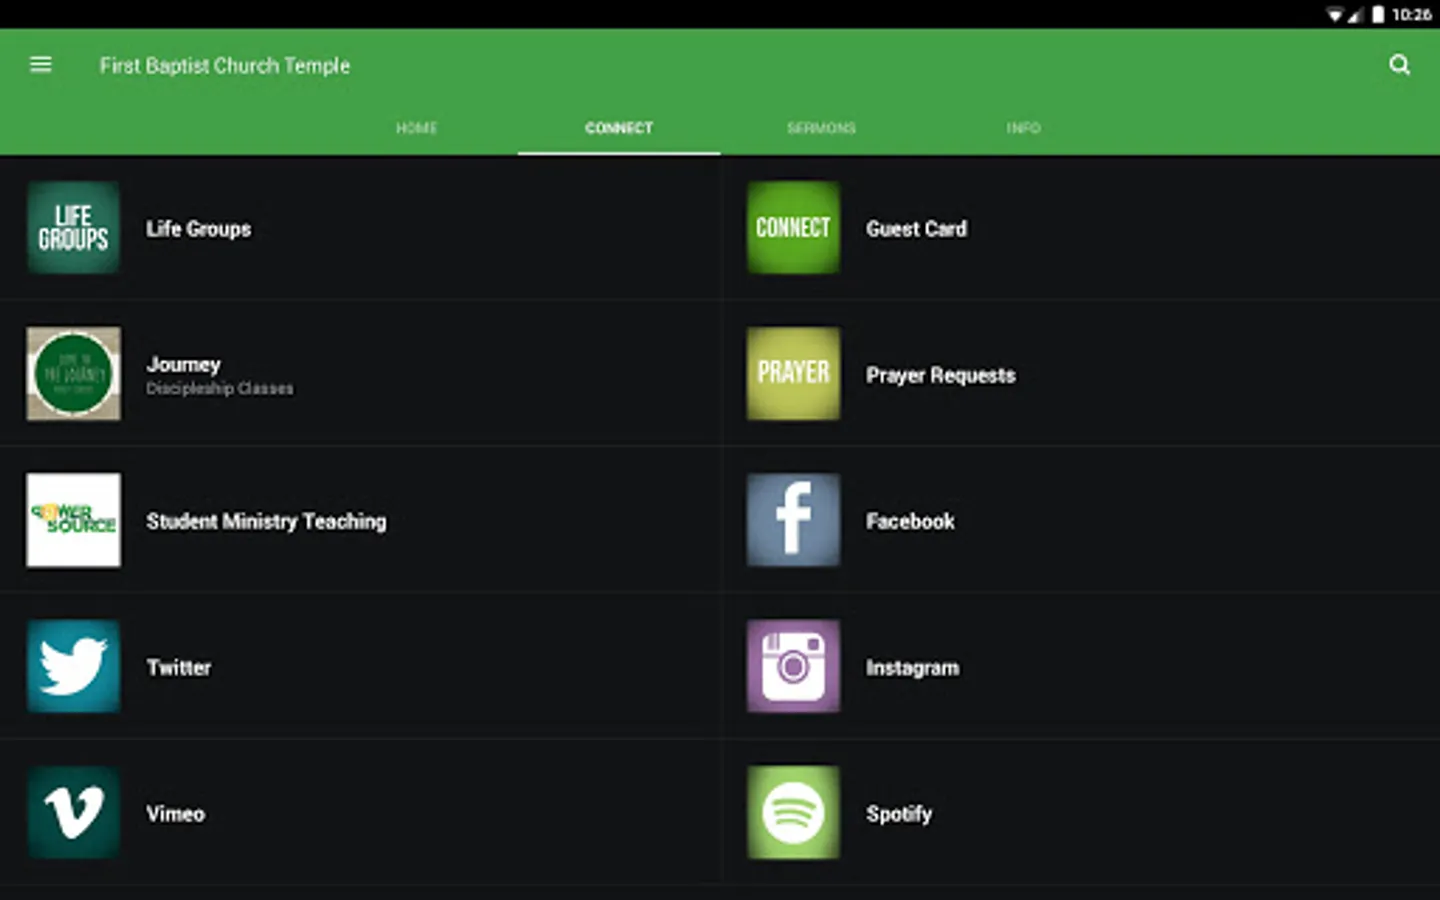The image size is (1440, 900).
Task: Open the Life Groups icon tile
Action: [x=74, y=228]
